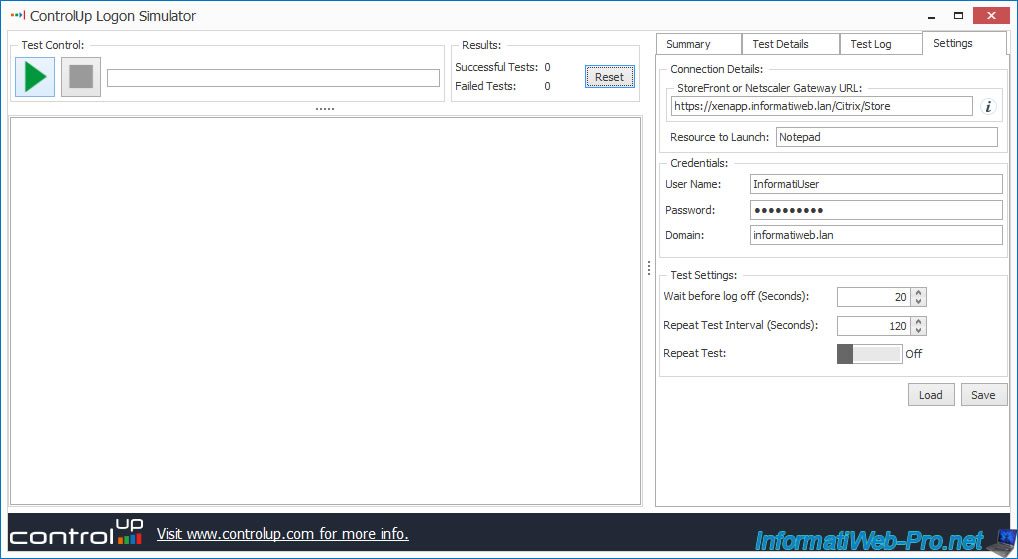1018x559 pixels.
Task: Click the Repeat Test Interval number field
Action: (874, 325)
